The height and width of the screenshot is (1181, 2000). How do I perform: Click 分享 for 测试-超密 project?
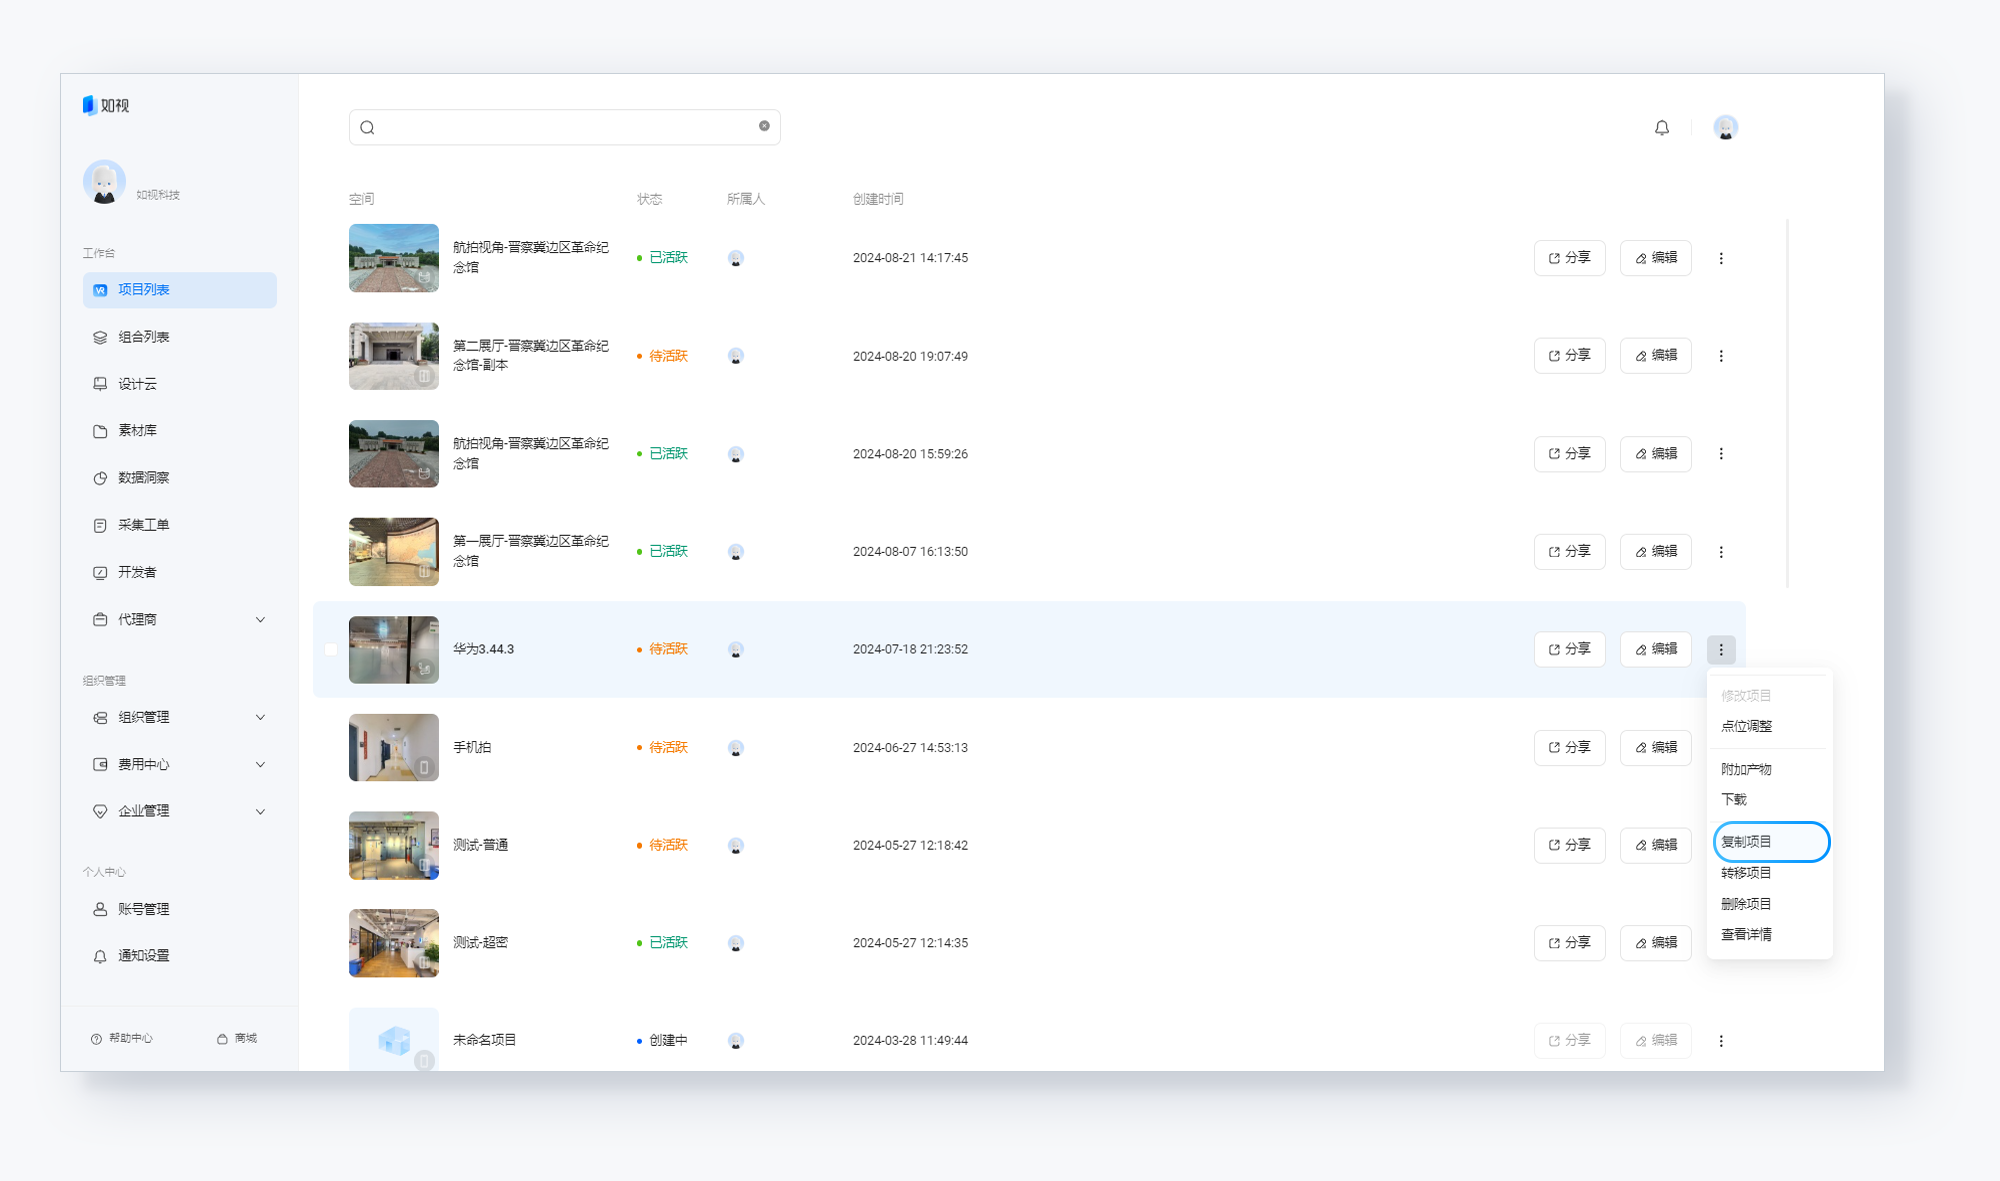1570,943
